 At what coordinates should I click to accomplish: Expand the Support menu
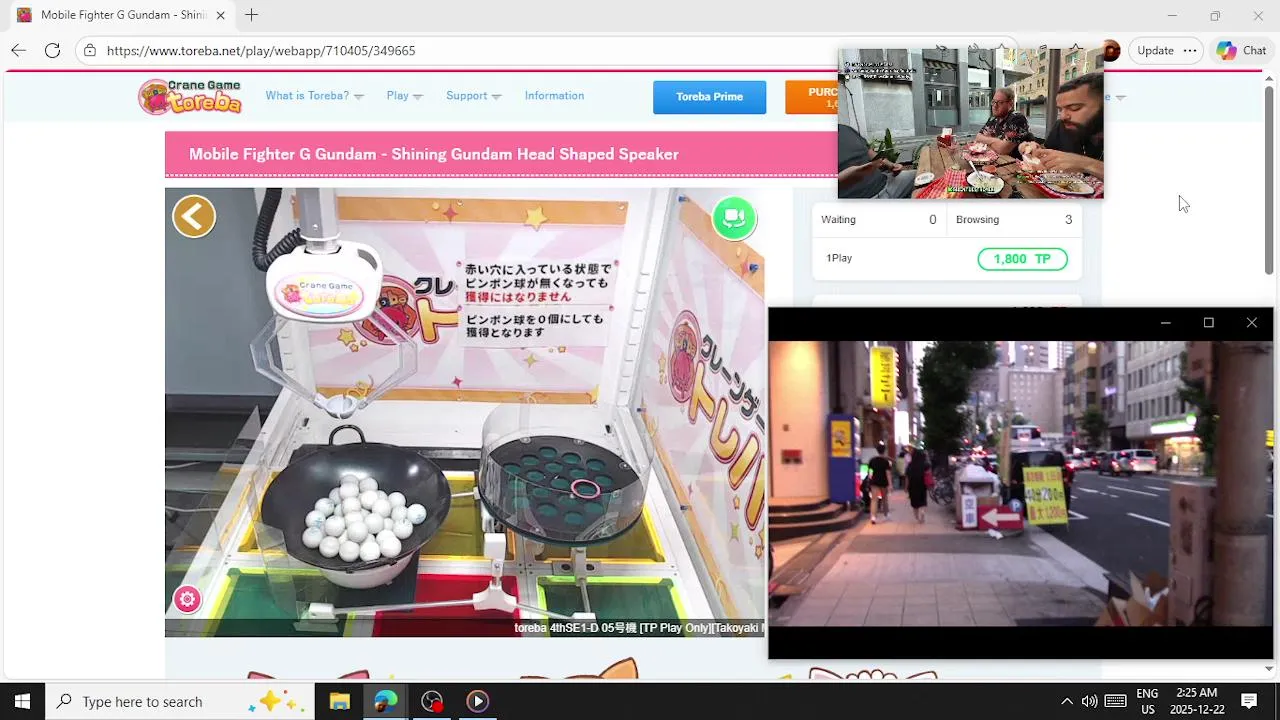tap(473, 96)
